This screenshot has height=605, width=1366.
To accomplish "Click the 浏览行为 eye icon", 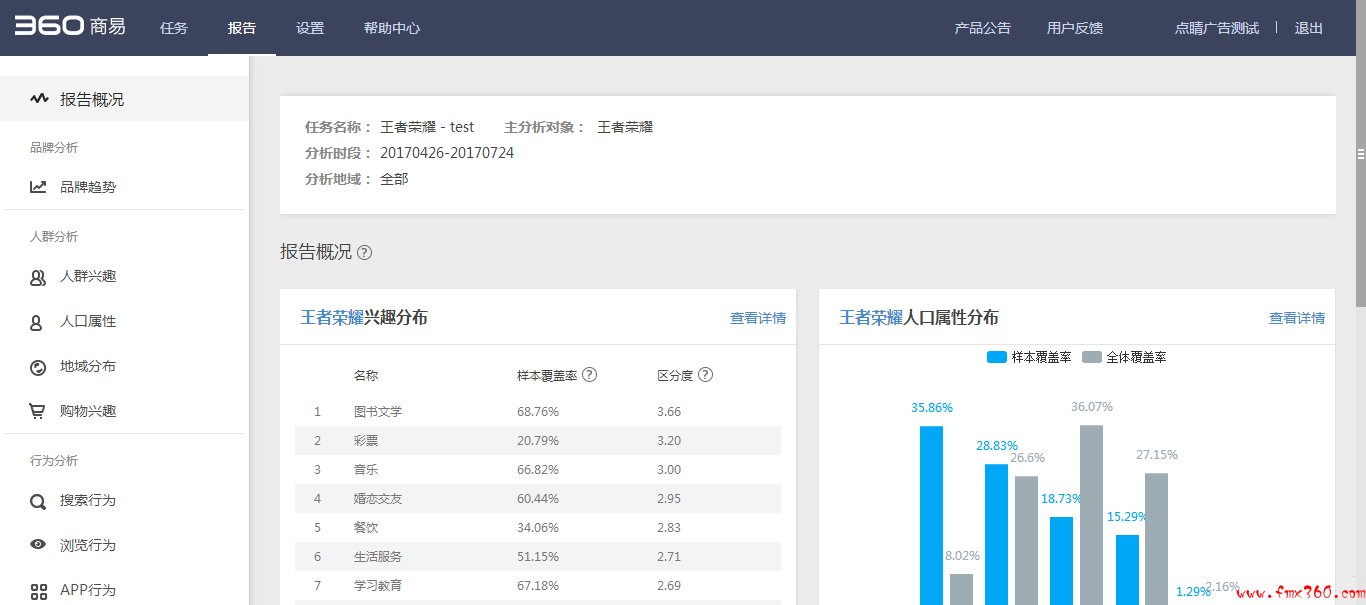I will pos(38,545).
